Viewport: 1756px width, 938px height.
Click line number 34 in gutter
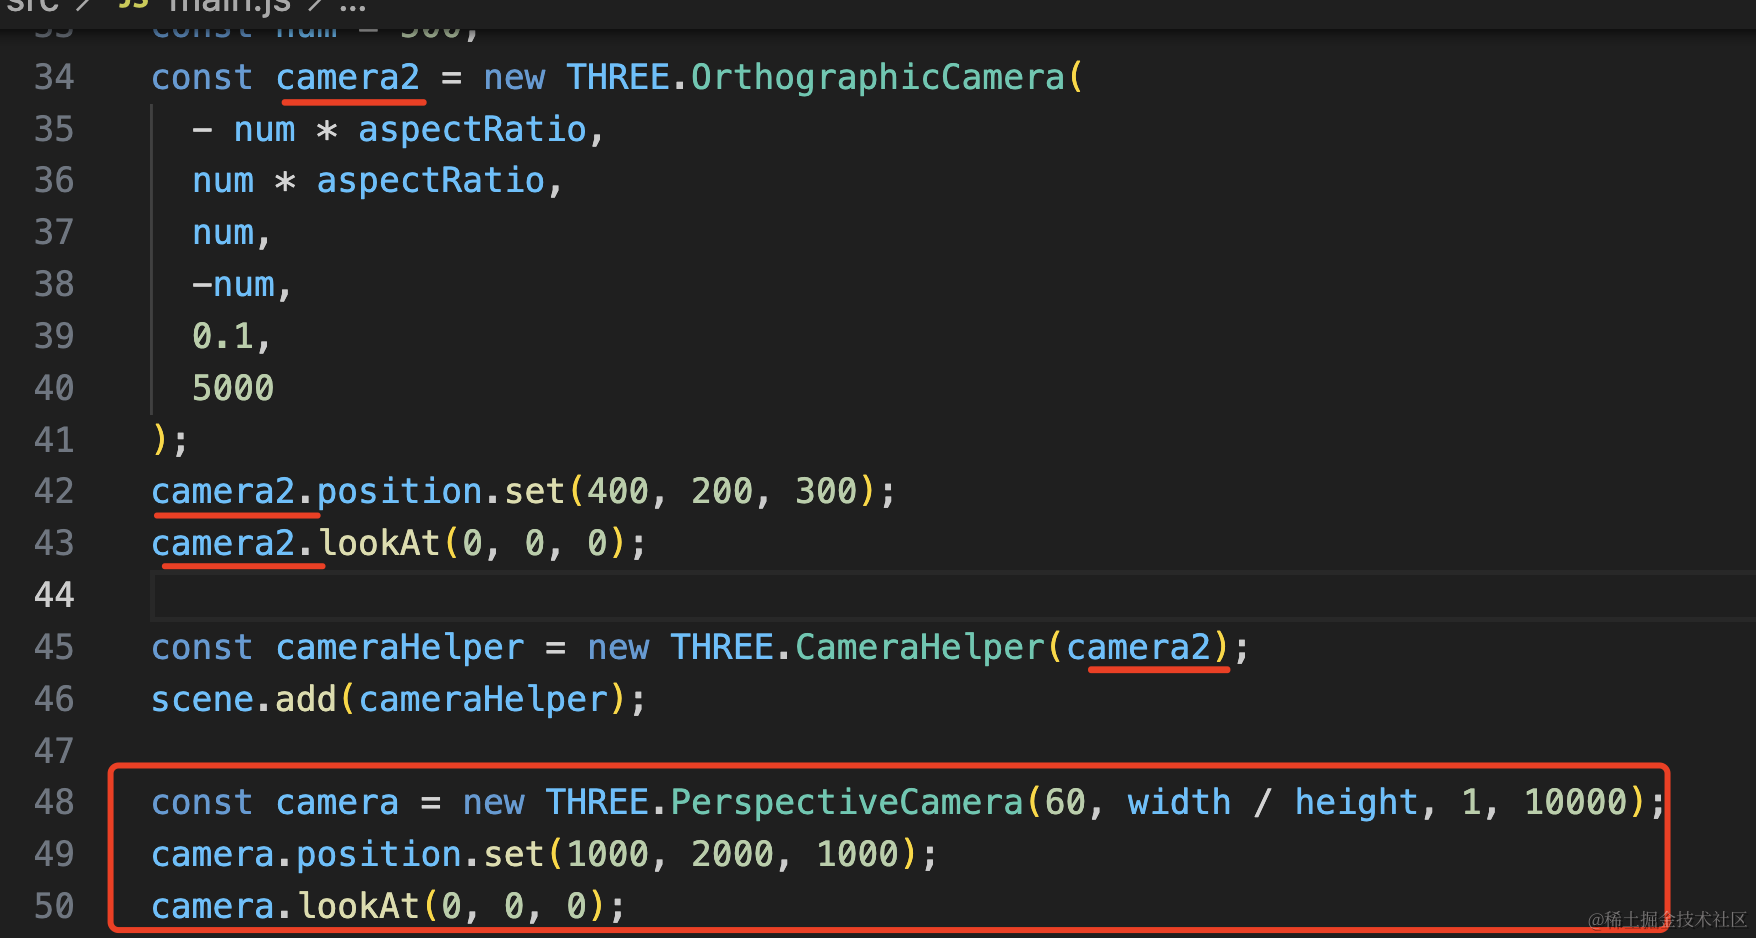point(54,77)
